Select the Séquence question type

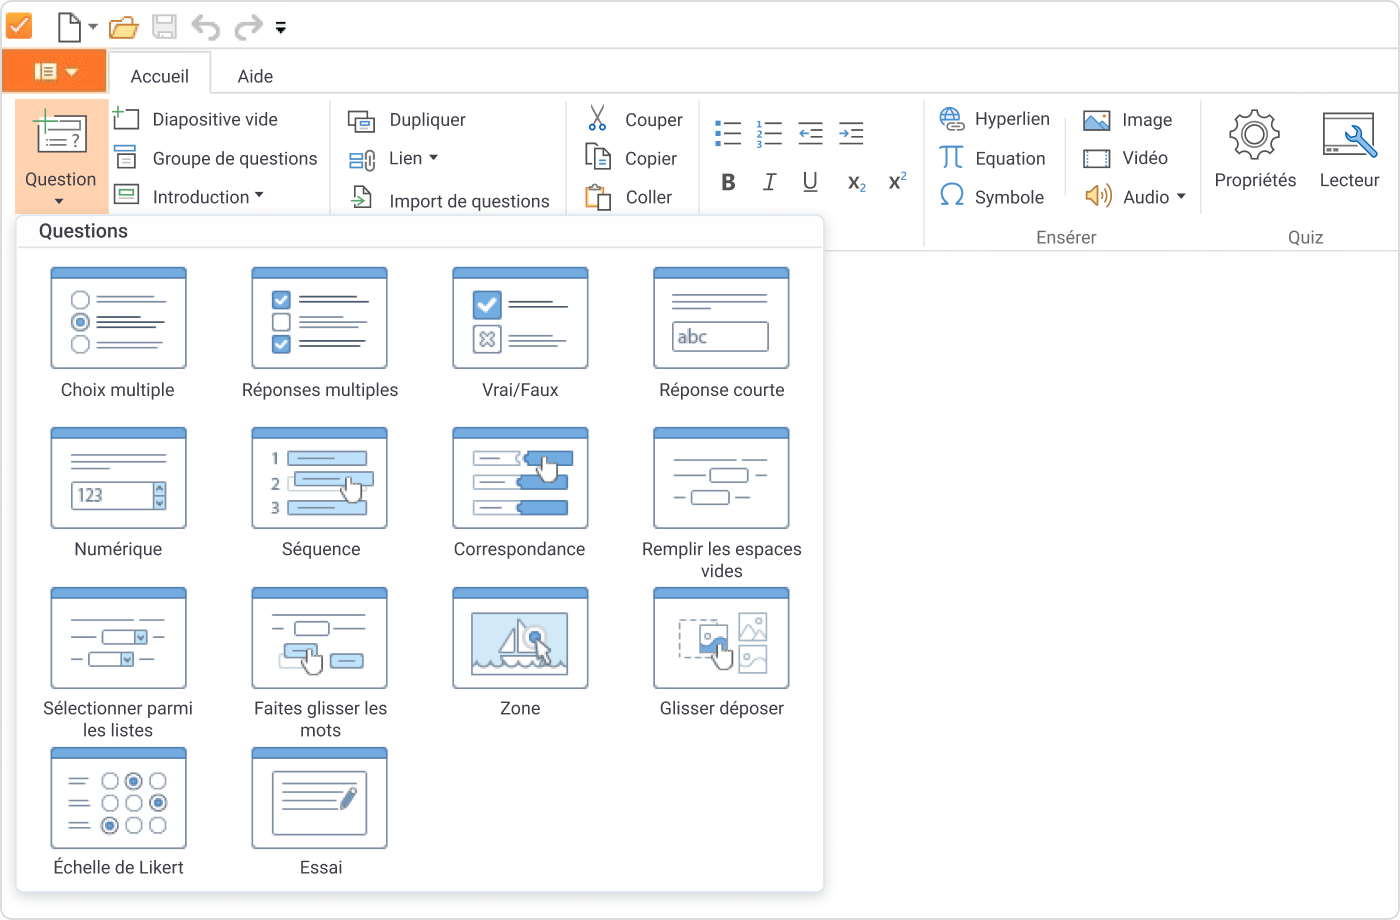coord(320,494)
